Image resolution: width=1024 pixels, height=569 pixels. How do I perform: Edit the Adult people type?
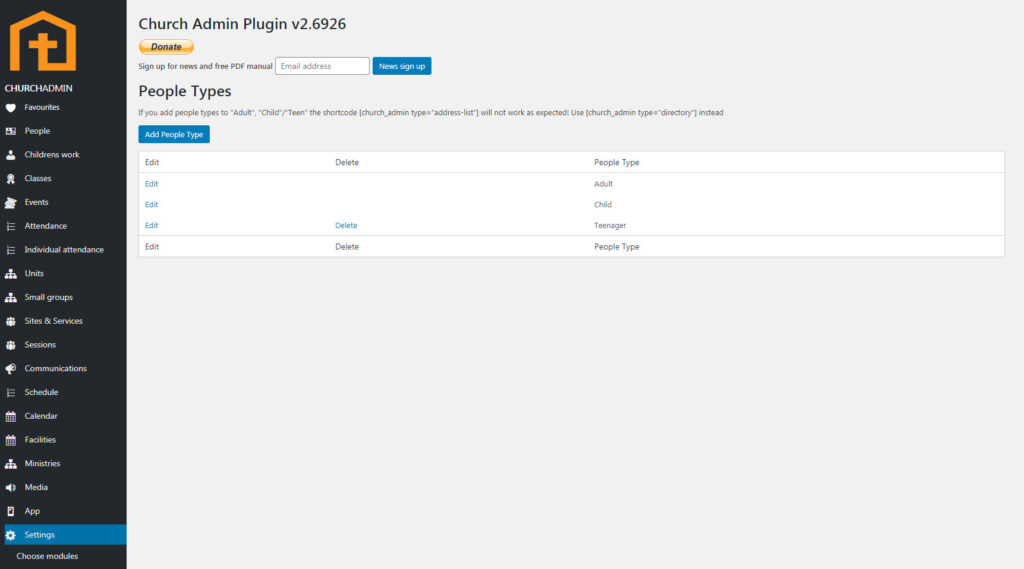pos(151,184)
